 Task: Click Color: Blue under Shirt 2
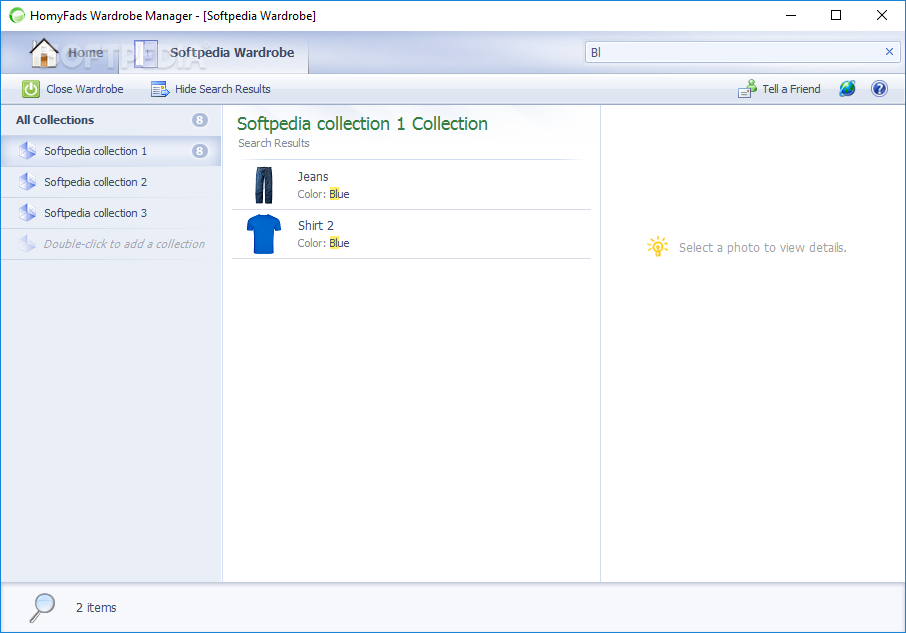coord(323,243)
